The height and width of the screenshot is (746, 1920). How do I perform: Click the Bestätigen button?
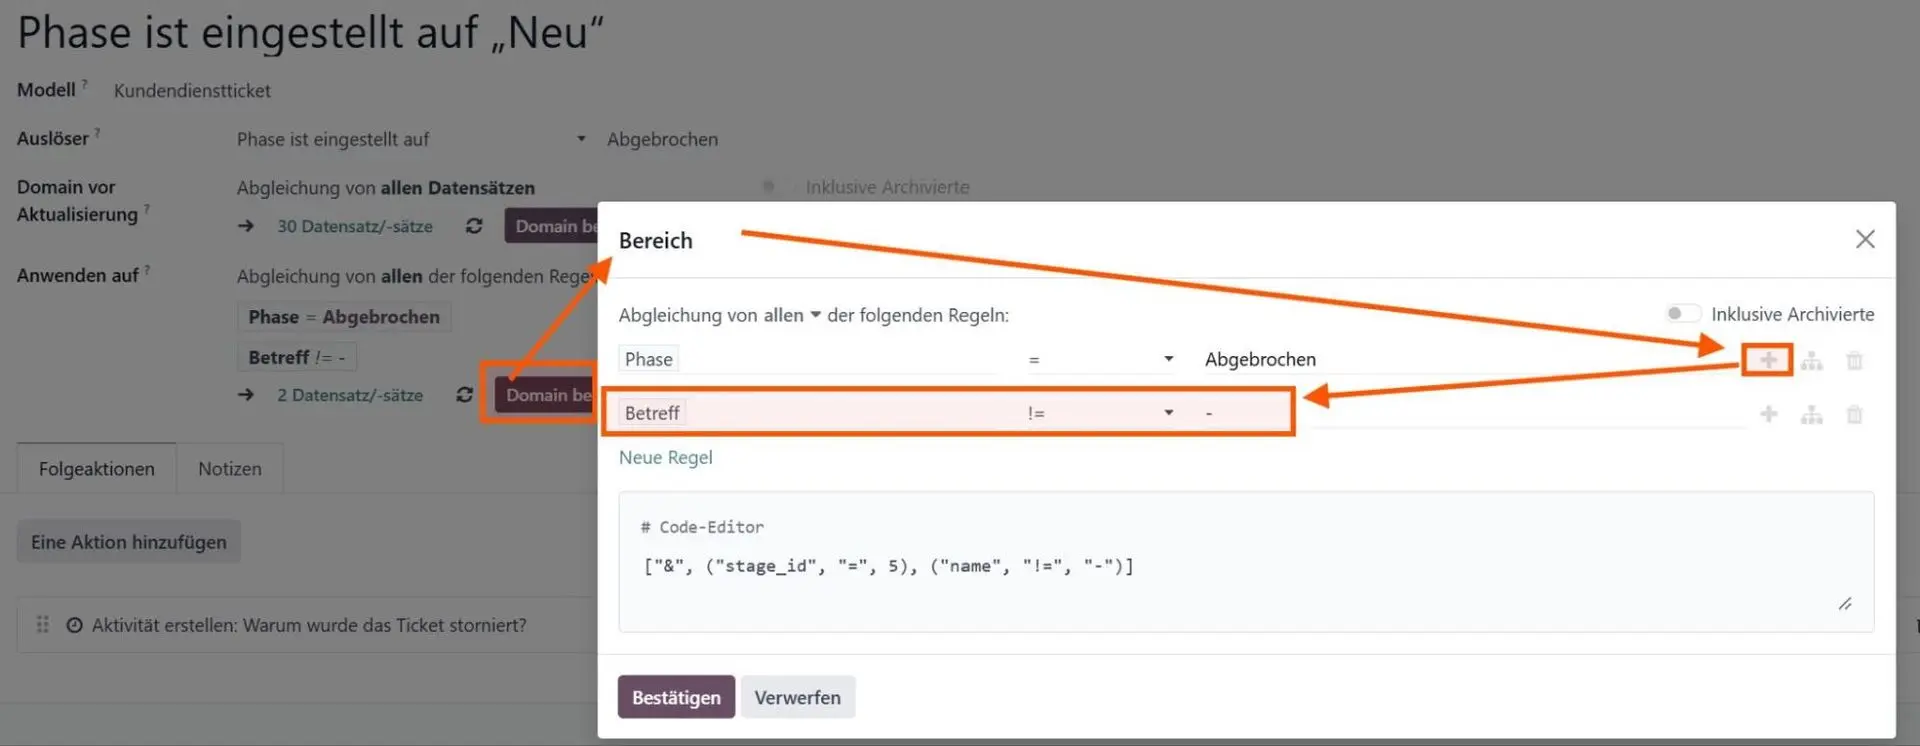coord(676,697)
